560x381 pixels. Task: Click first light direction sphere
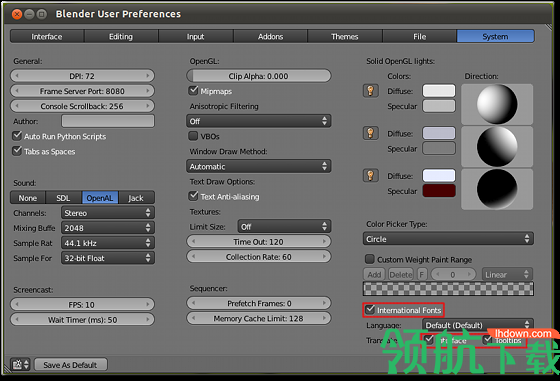(497, 104)
